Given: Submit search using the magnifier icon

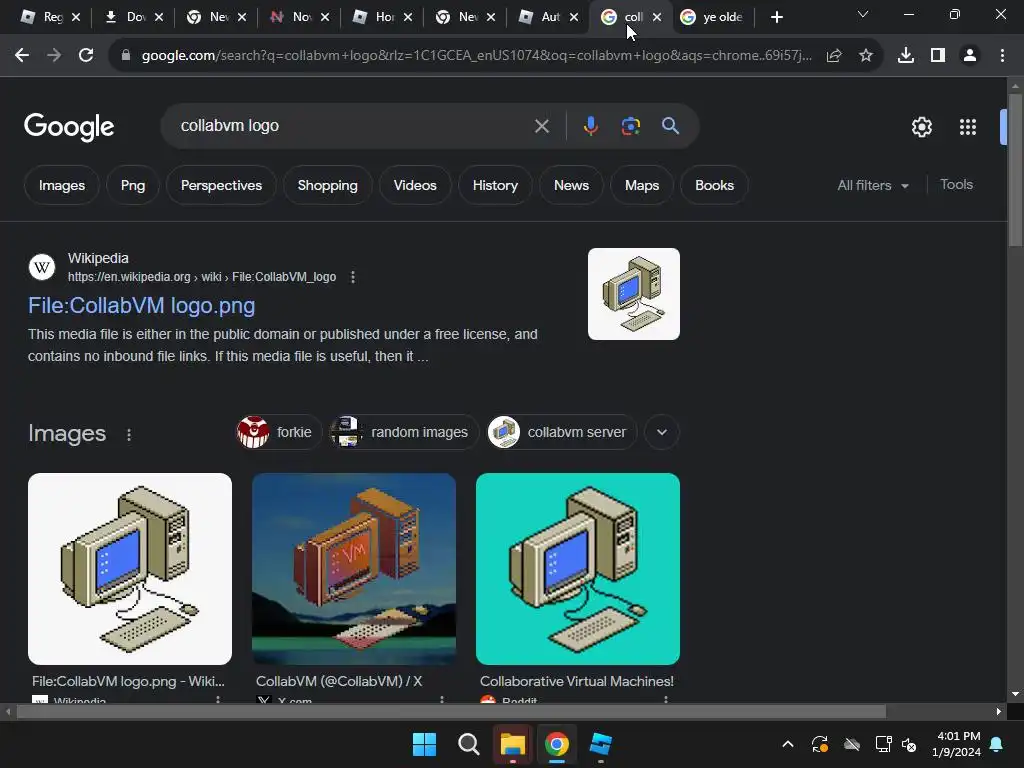Looking at the screenshot, I should tap(670, 126).
